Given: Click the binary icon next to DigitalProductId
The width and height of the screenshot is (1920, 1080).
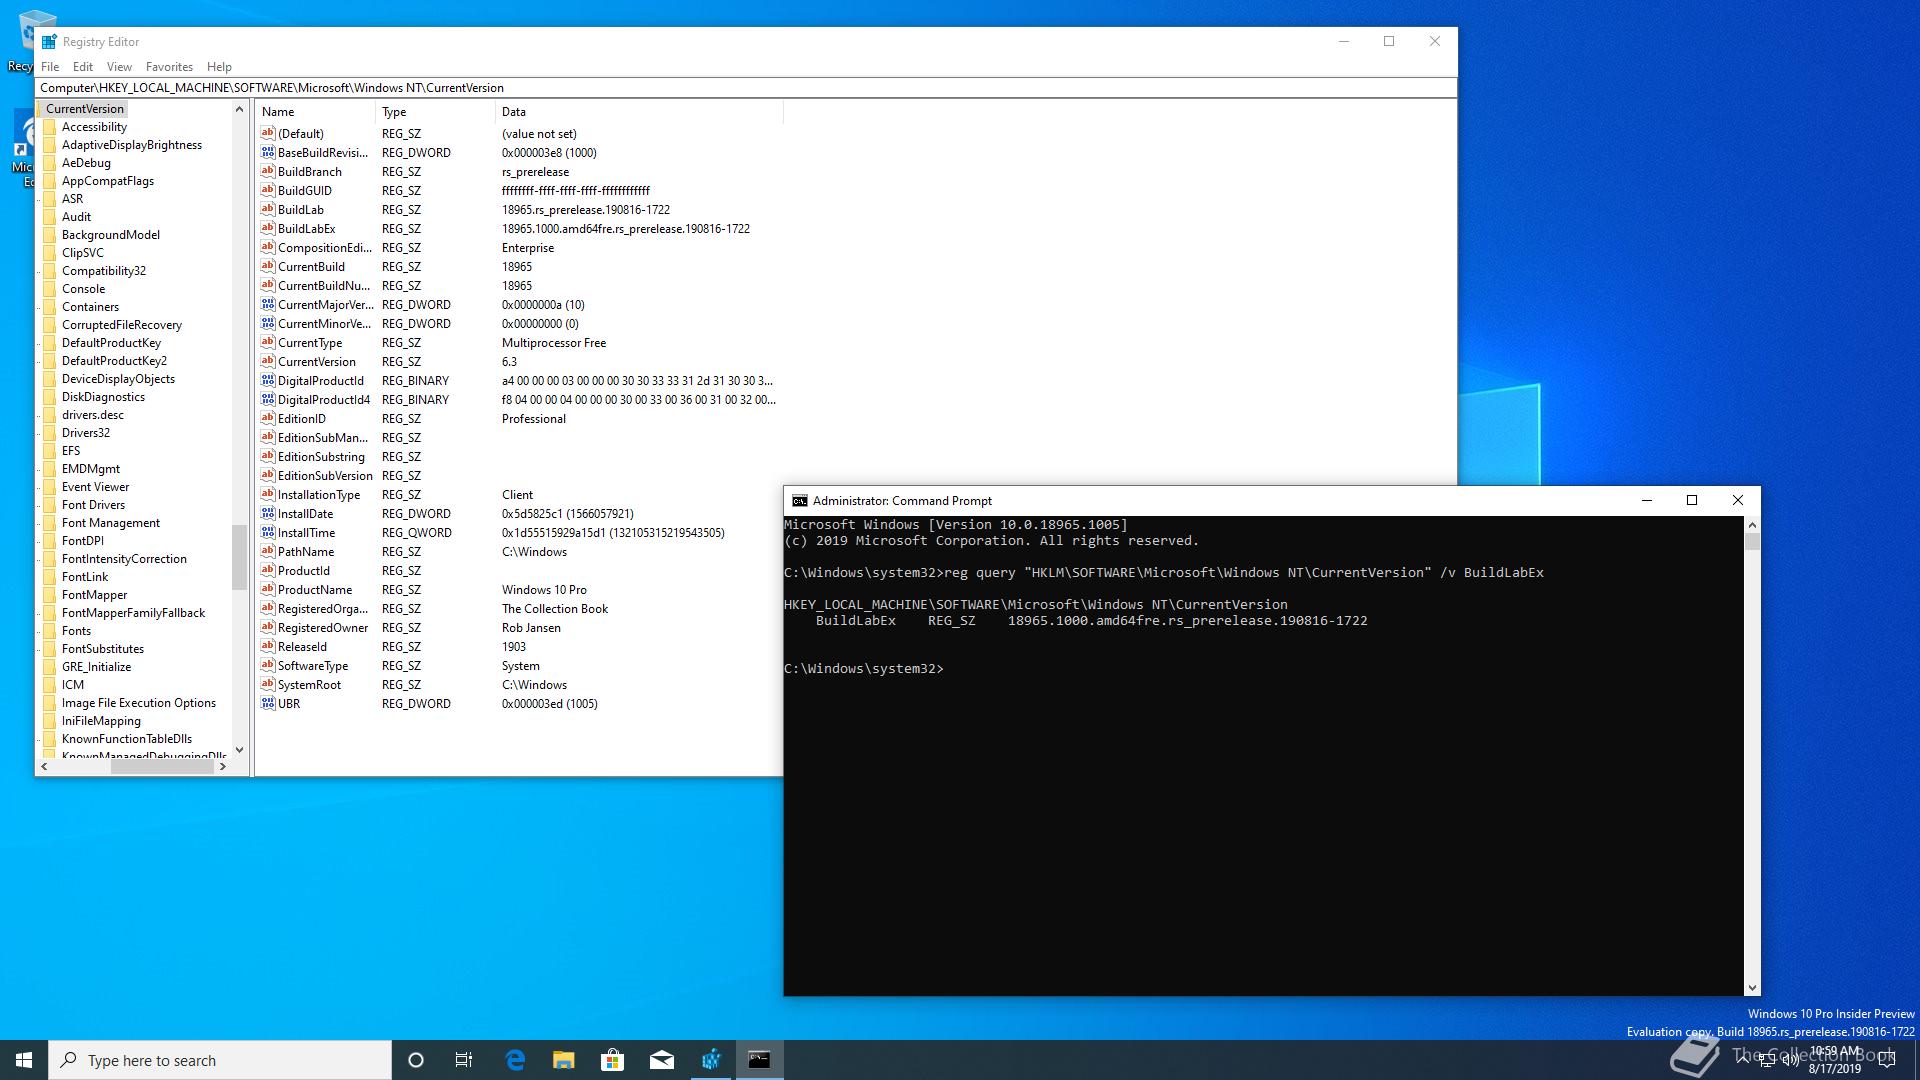Looking at the screenshot, I should click(x=267, y=380).
